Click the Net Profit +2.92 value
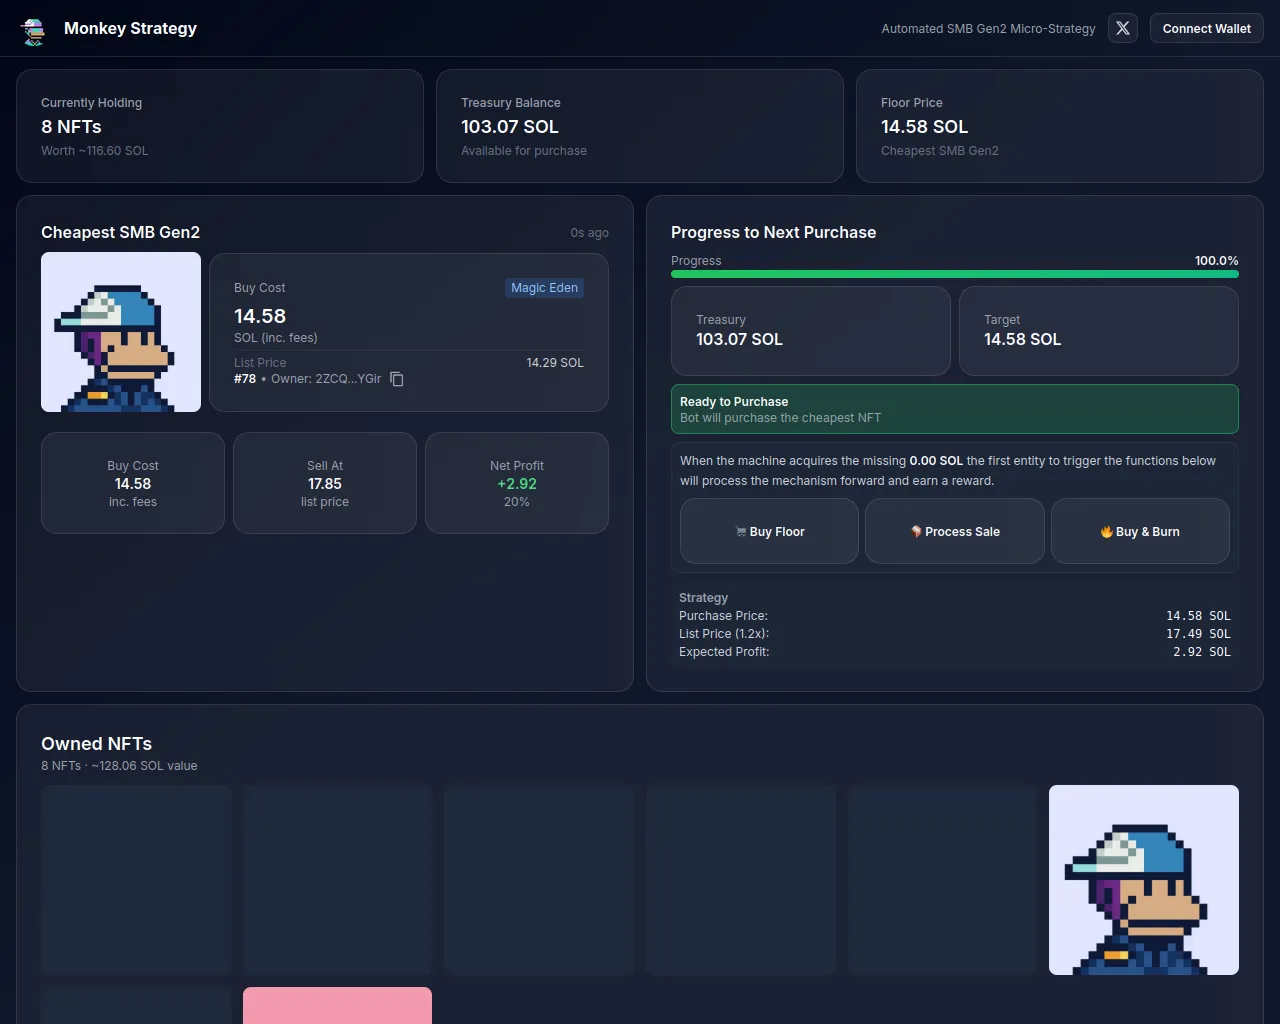 (517, 484)
